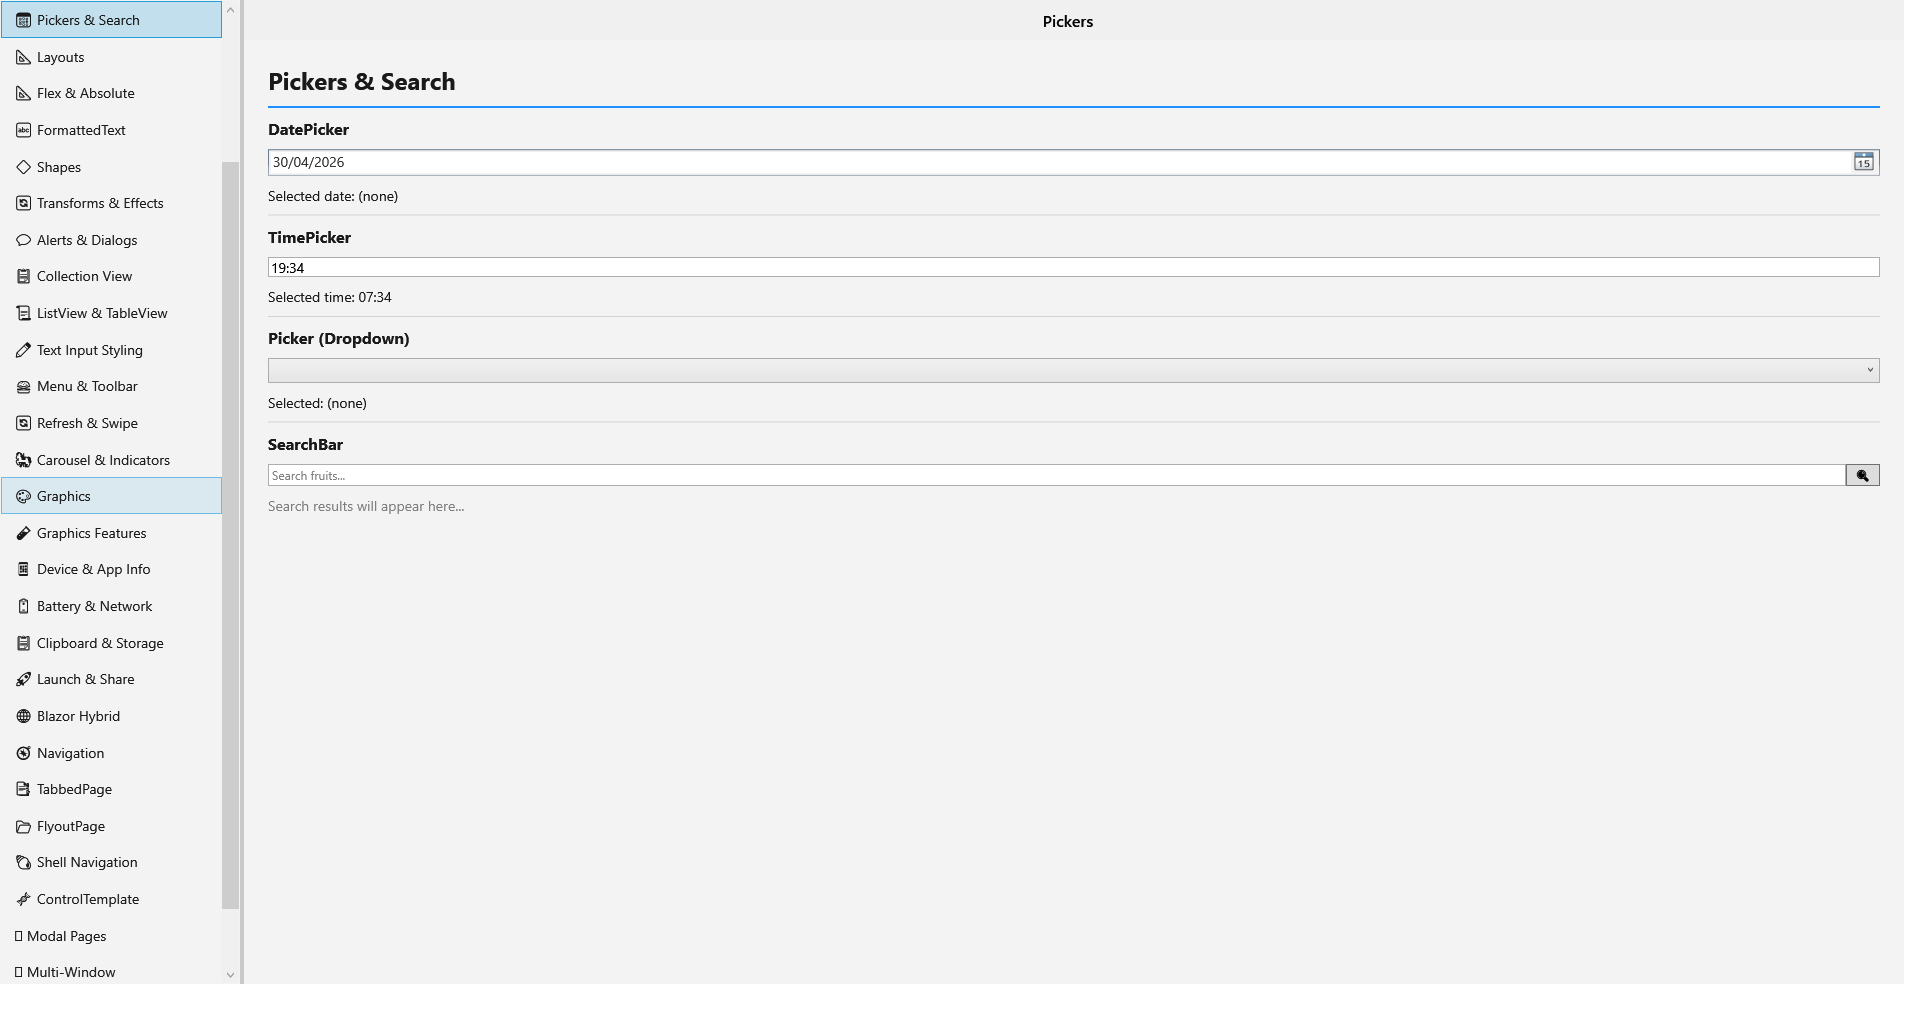This screenshot has width=1920, height=1023.
Task: Click the Launch & Share rocket icon
Action: click(x=23, y=679)
